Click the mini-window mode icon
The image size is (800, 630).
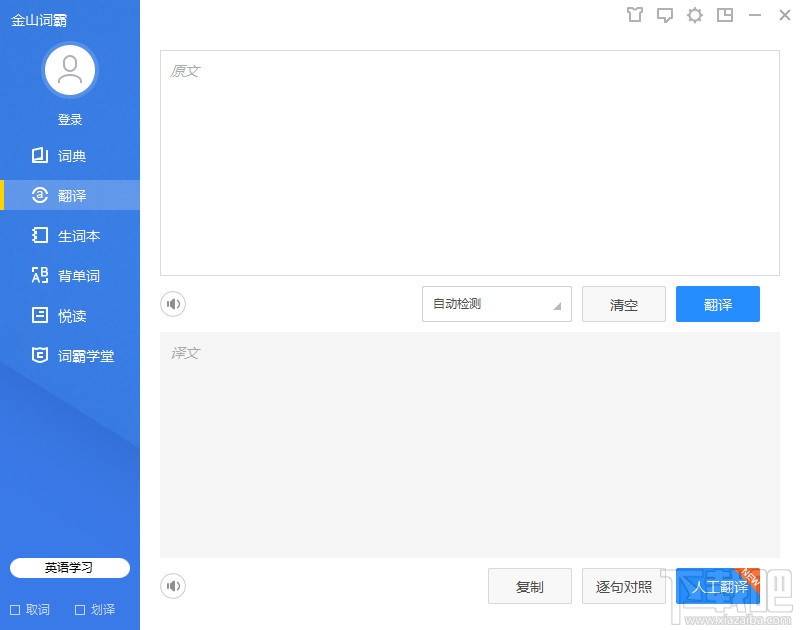pyautogui.click(x=724, y=15)
